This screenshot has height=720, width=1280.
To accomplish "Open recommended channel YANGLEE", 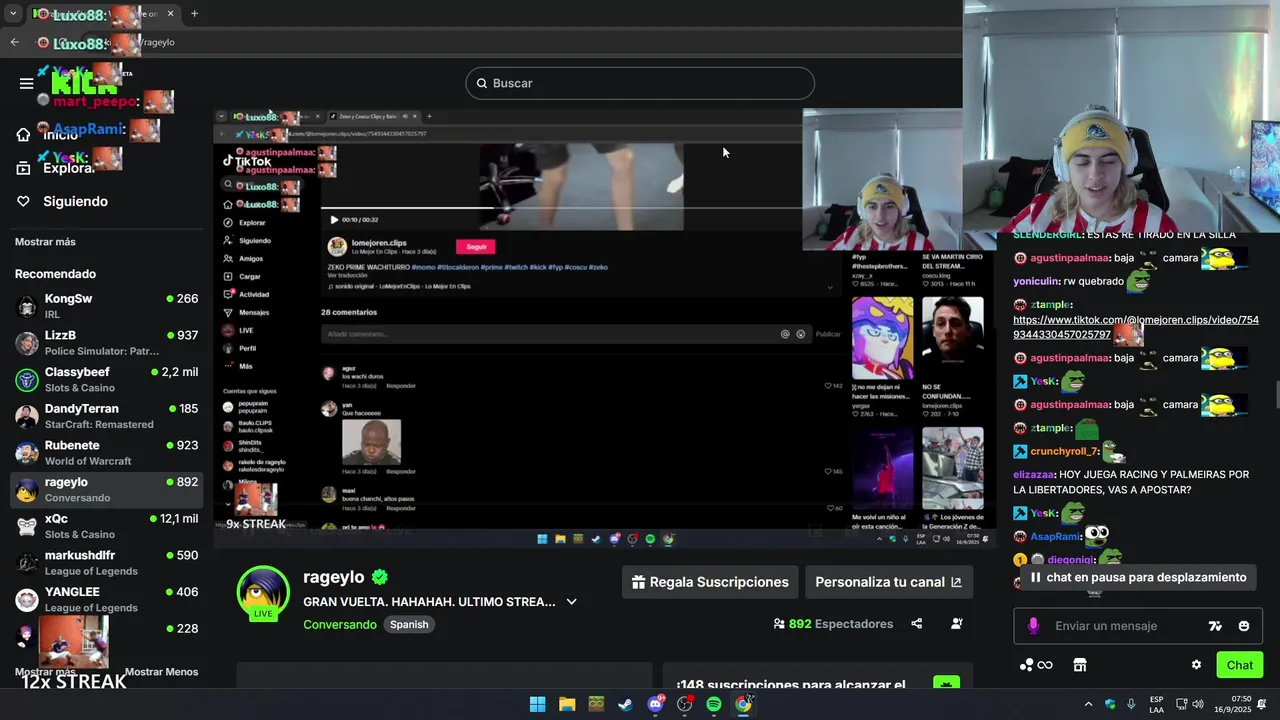I will pos(106,600).
